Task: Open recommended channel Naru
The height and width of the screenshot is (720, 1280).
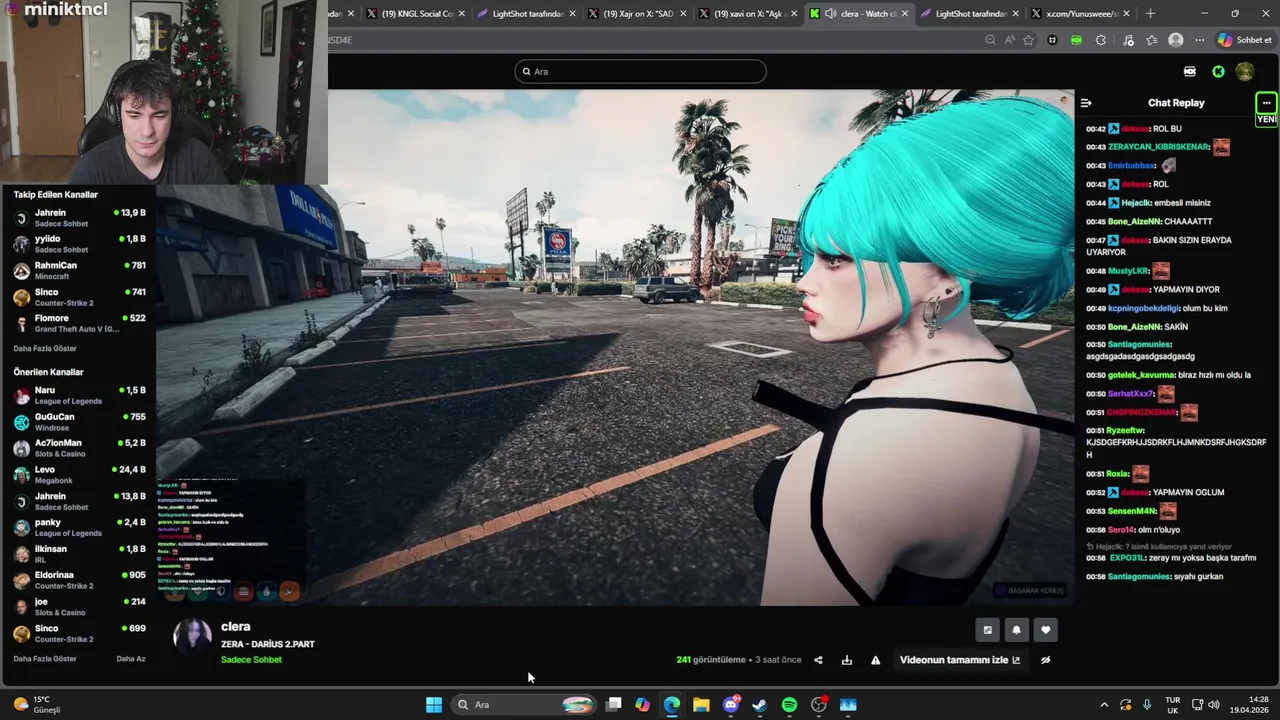Action: pos(80,395)
